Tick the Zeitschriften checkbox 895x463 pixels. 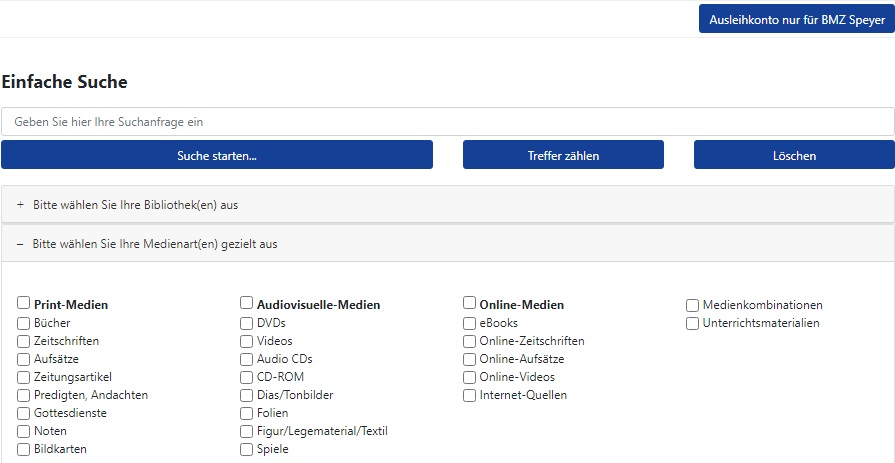pos(23,341)
